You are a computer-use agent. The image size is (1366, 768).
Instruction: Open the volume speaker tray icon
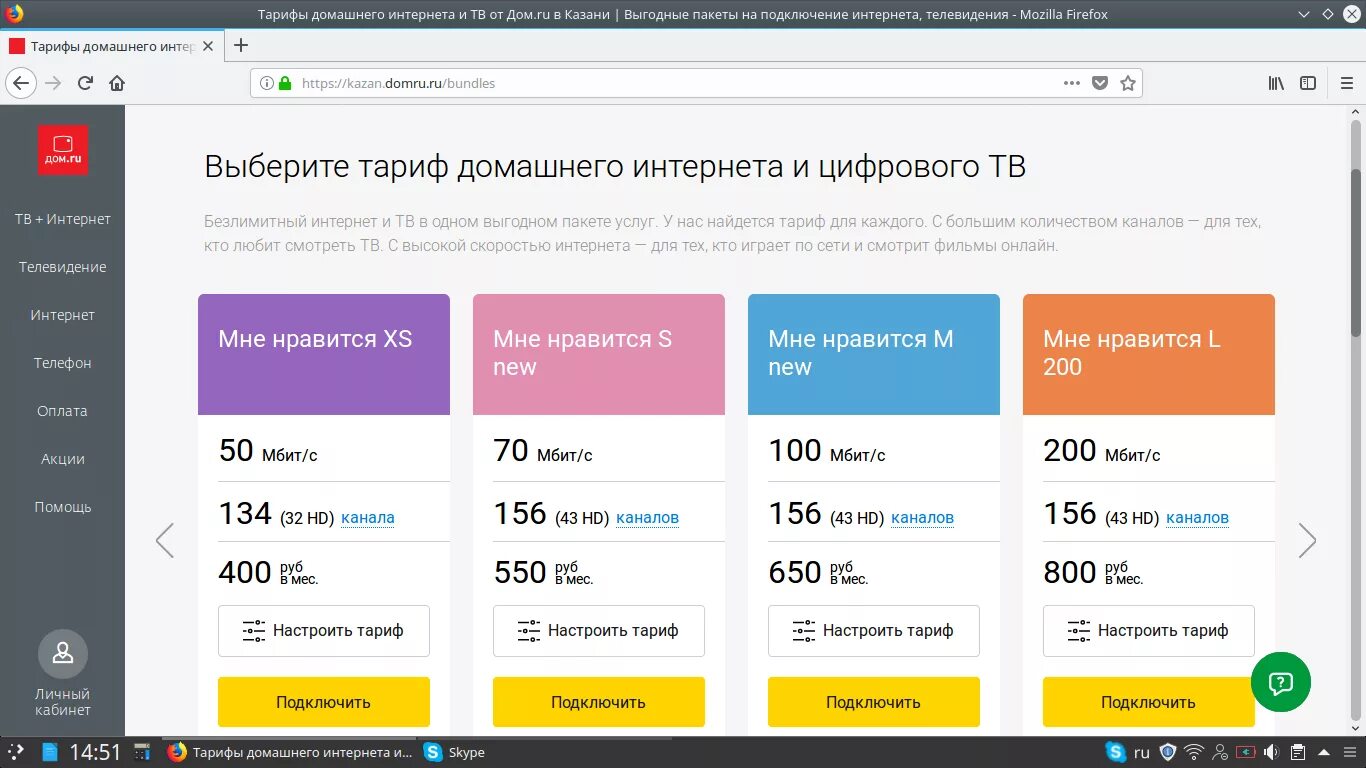pyautogui.click(x=1271, y=752)
